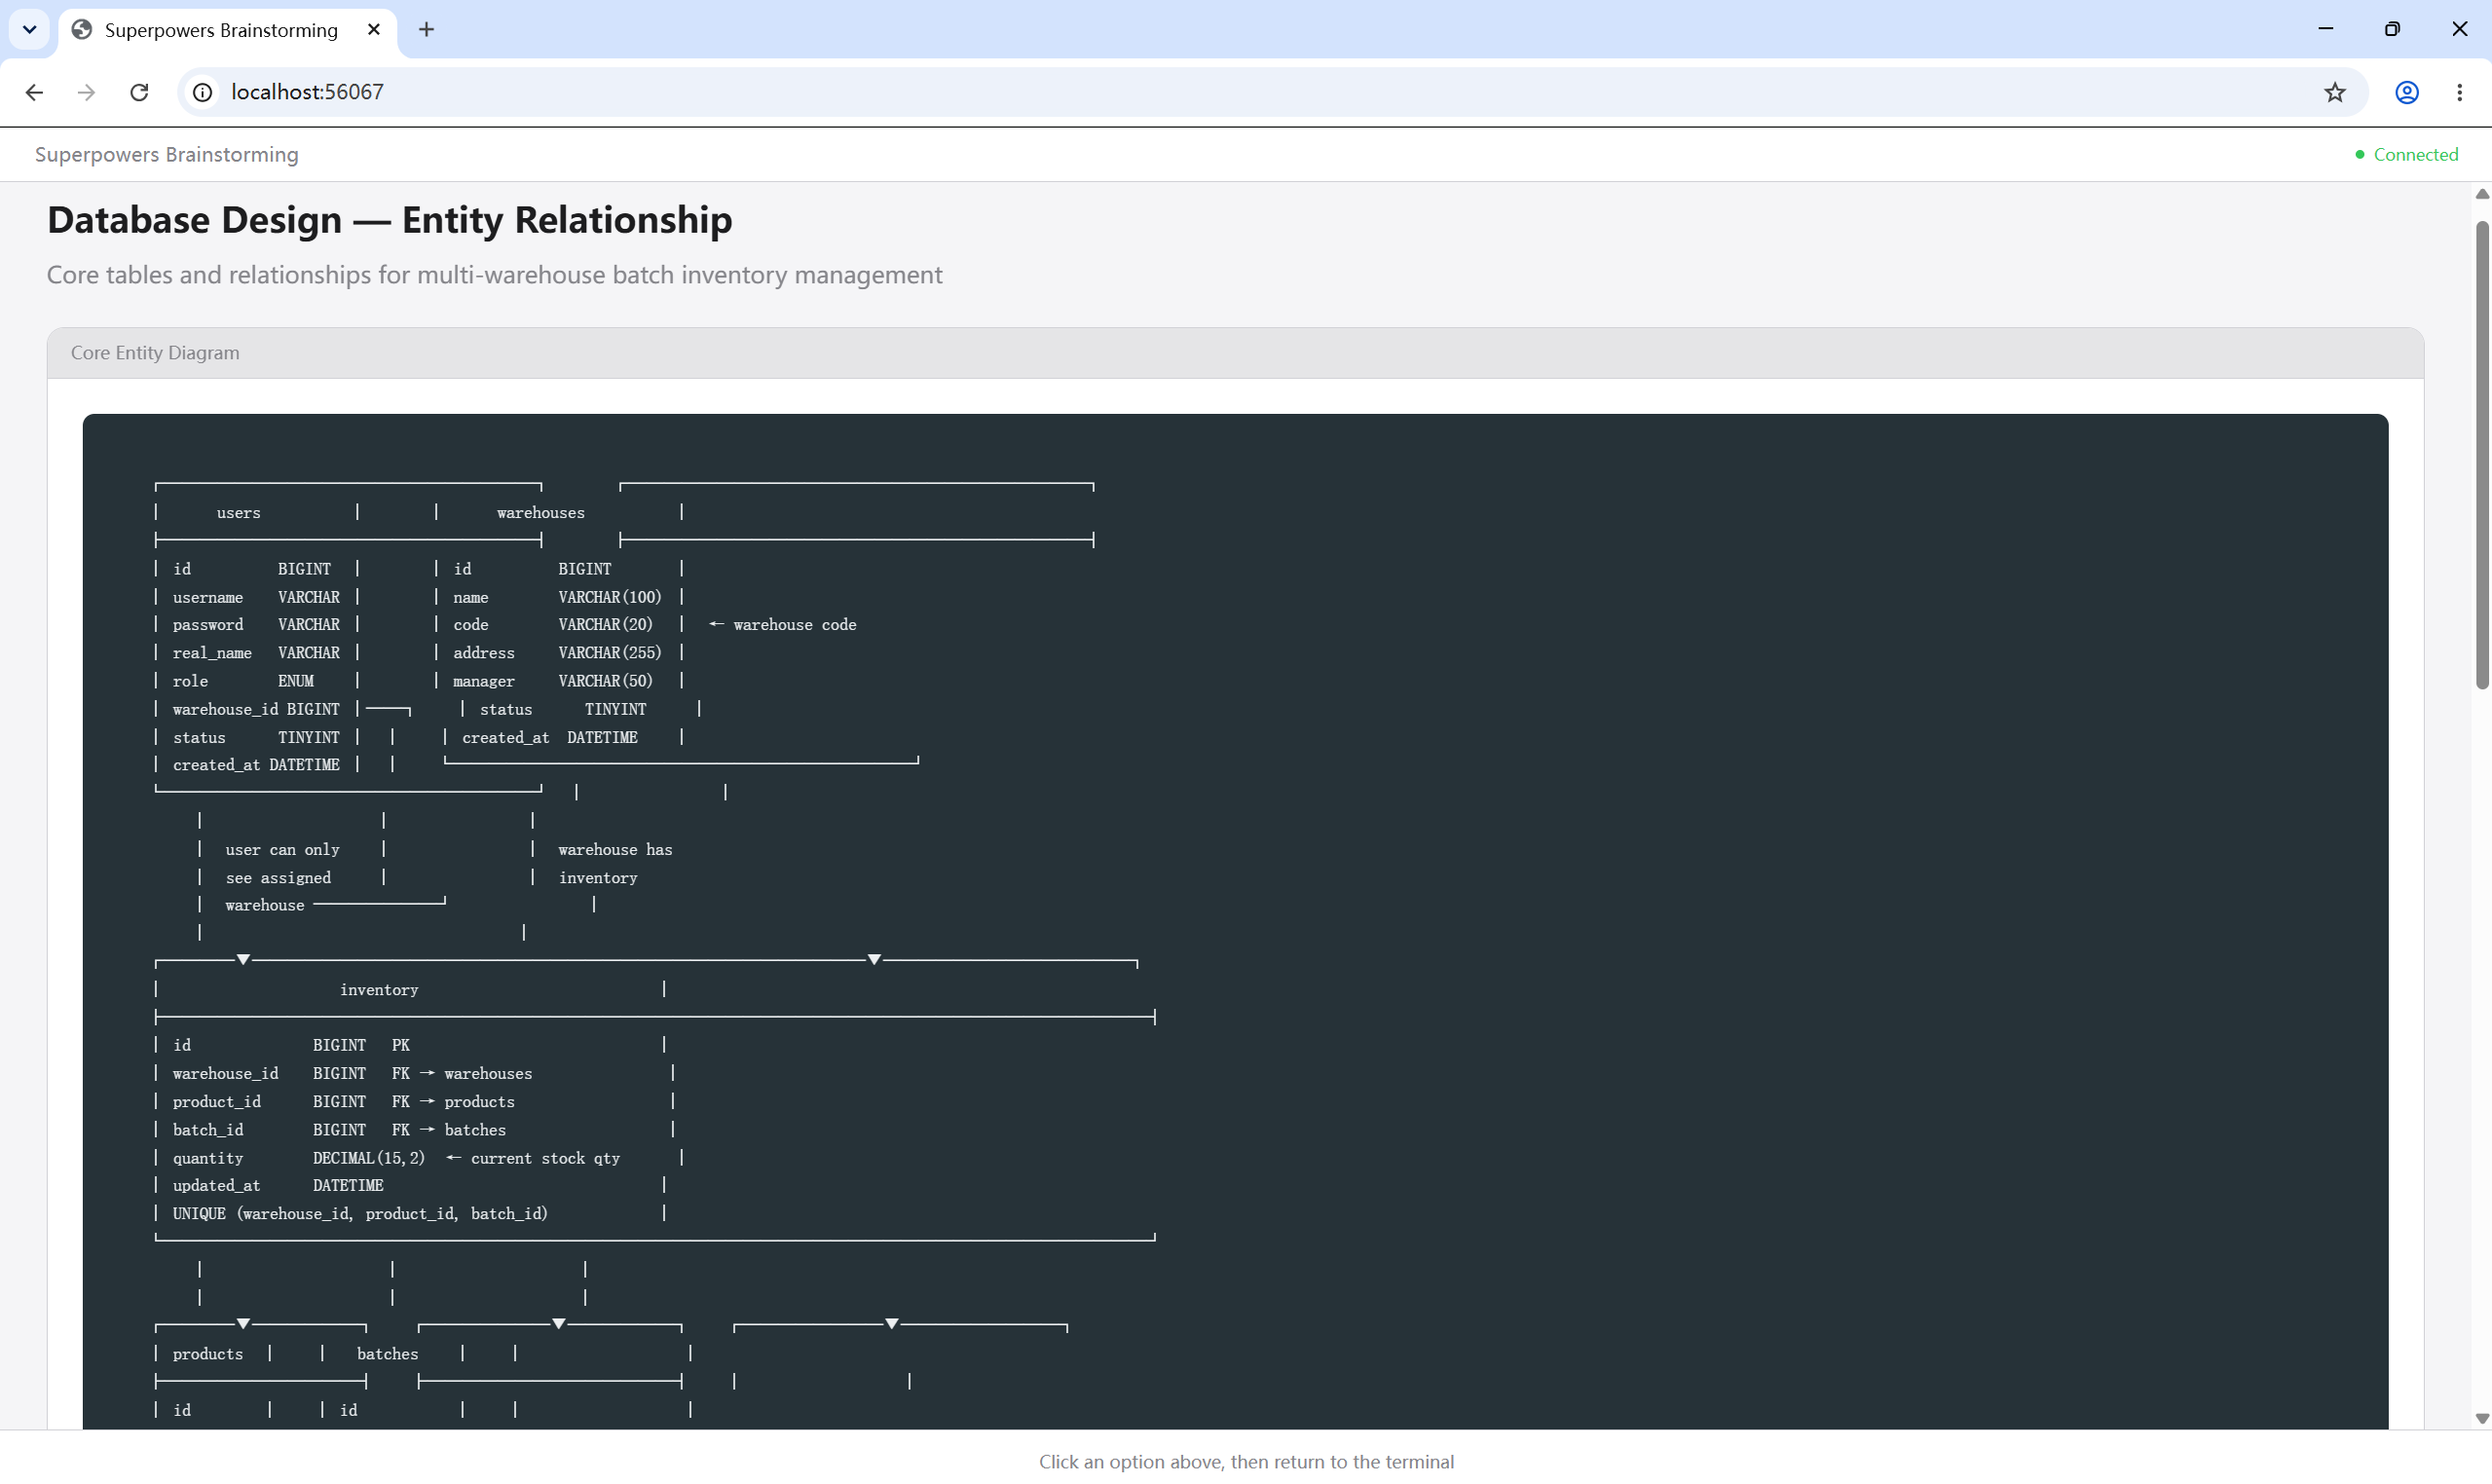2492x1484 pixels.
Task: Click the UNIQUE constraint line
Action: [x=360, y=1213]
